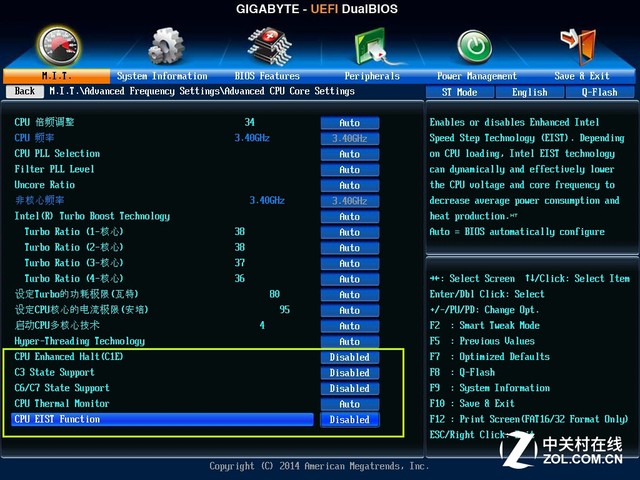Click the F2 : Smart Tweak Mode hint
The width and height of the screenshot is (640, 480).
coord(484,325)
